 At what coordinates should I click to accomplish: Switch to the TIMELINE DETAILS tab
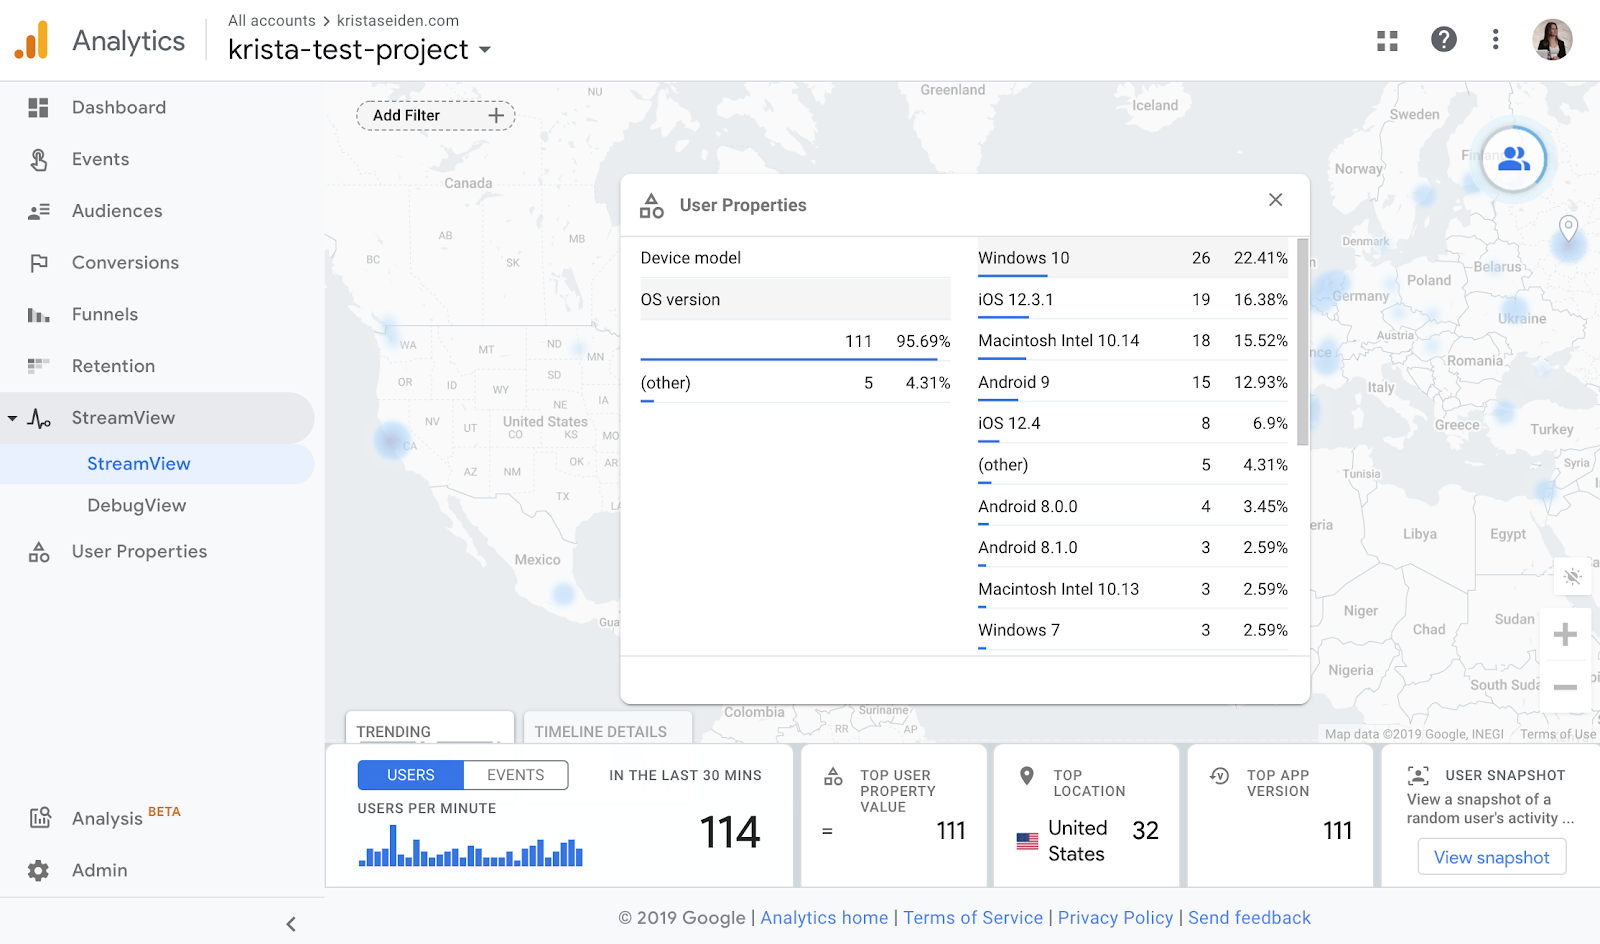tap(608, 729)
